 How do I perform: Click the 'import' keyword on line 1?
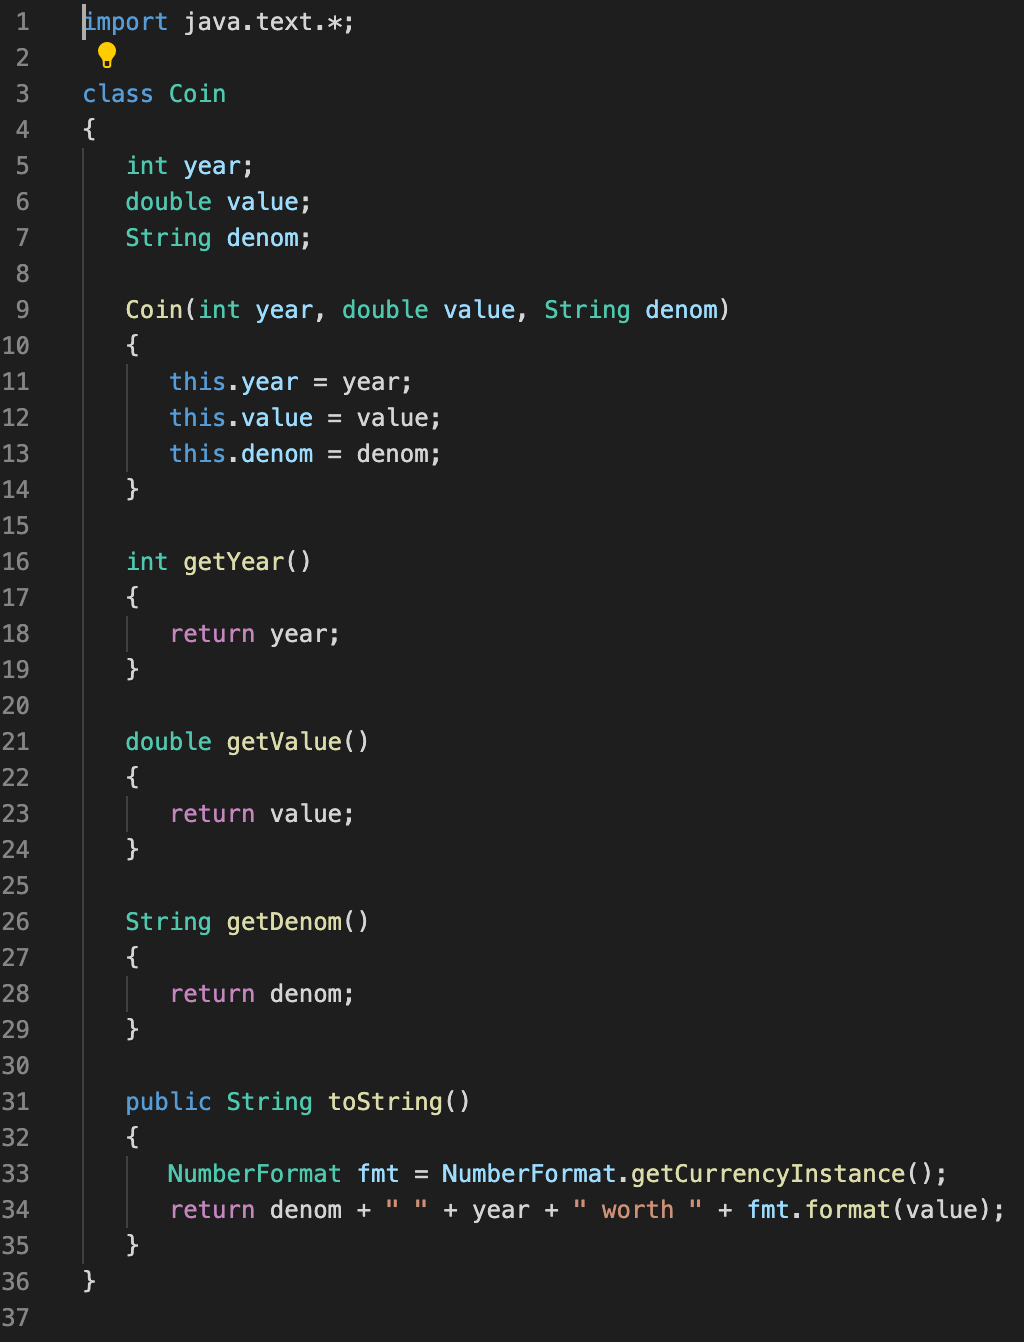coord(126,22)
